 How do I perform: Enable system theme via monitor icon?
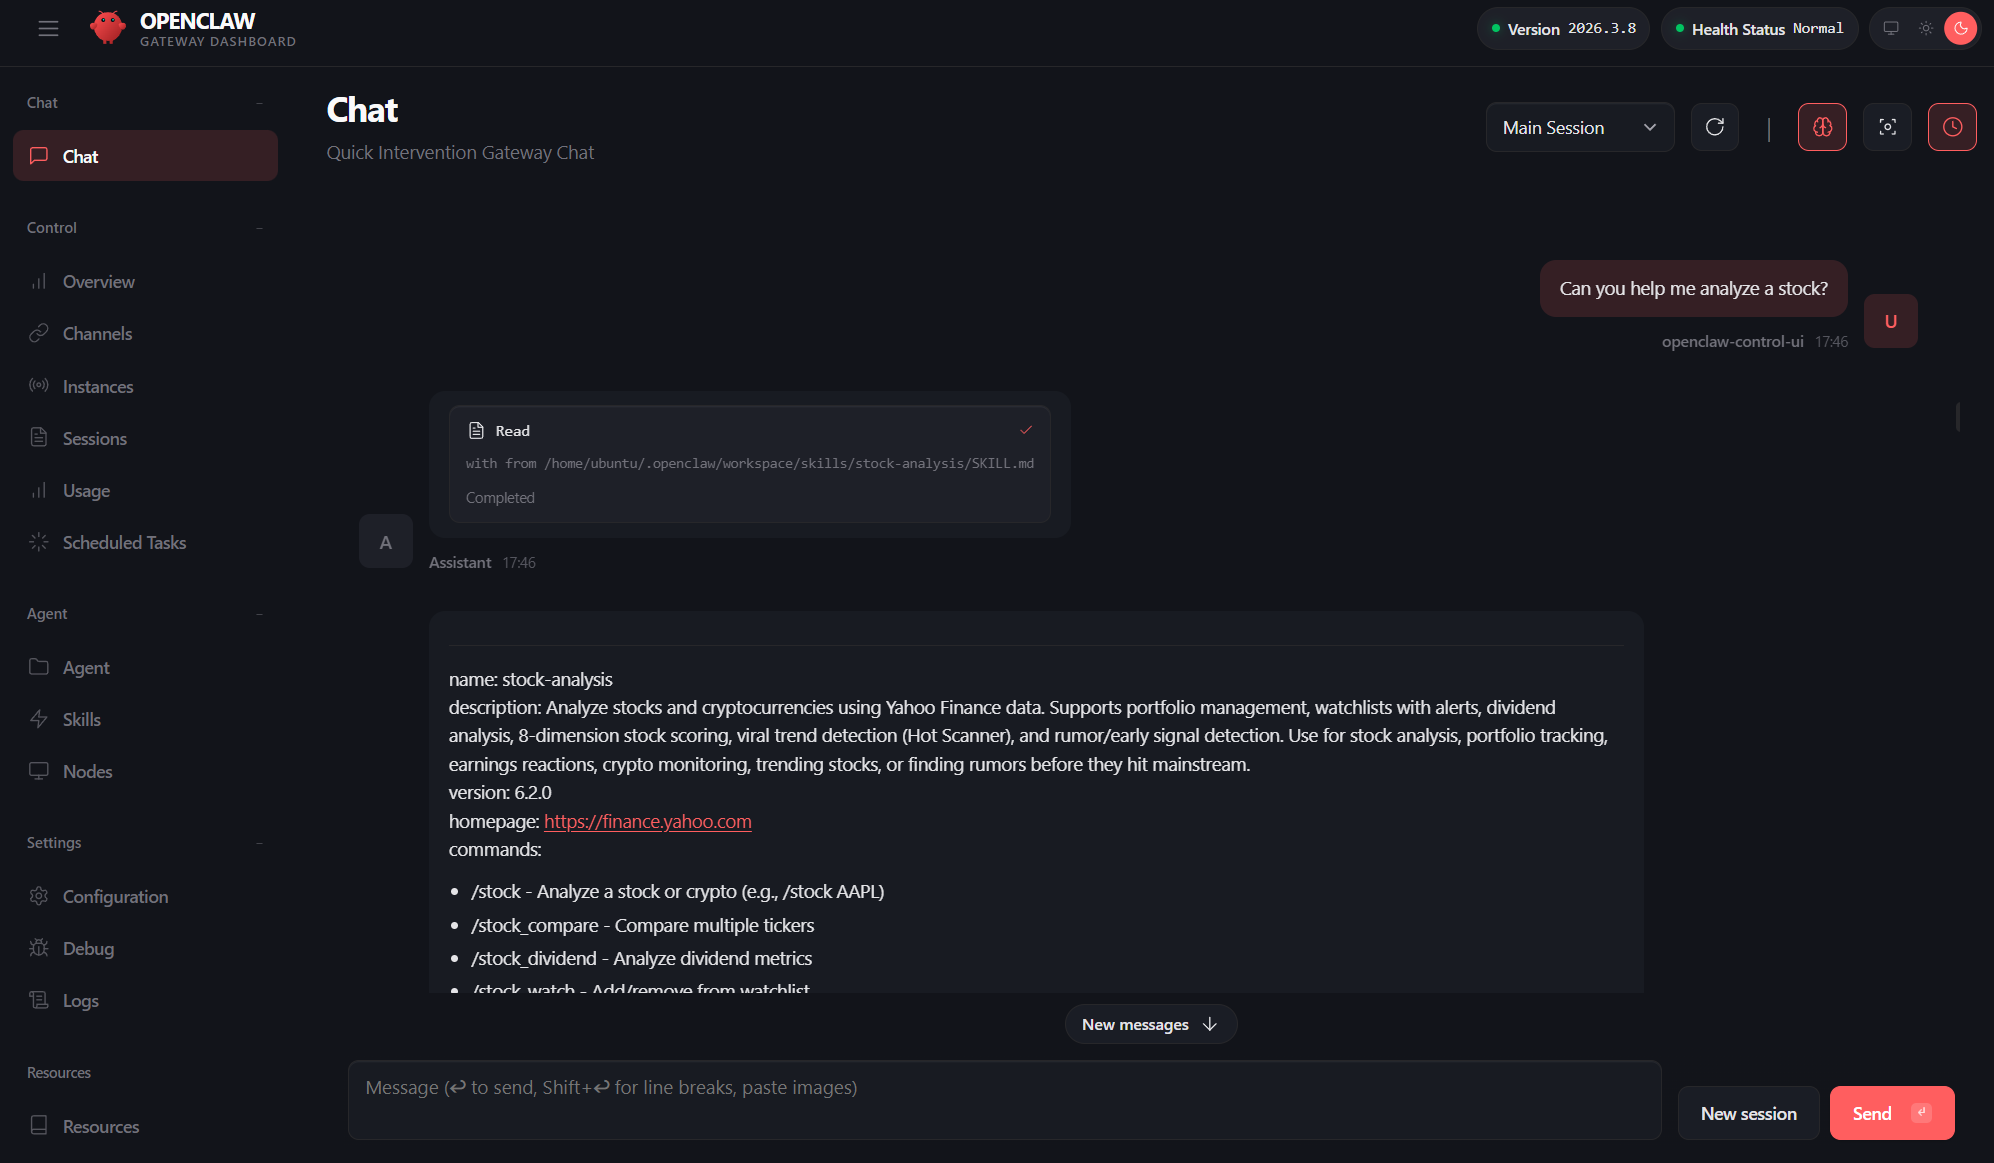pyautogui.click(x=1891, y=28)
